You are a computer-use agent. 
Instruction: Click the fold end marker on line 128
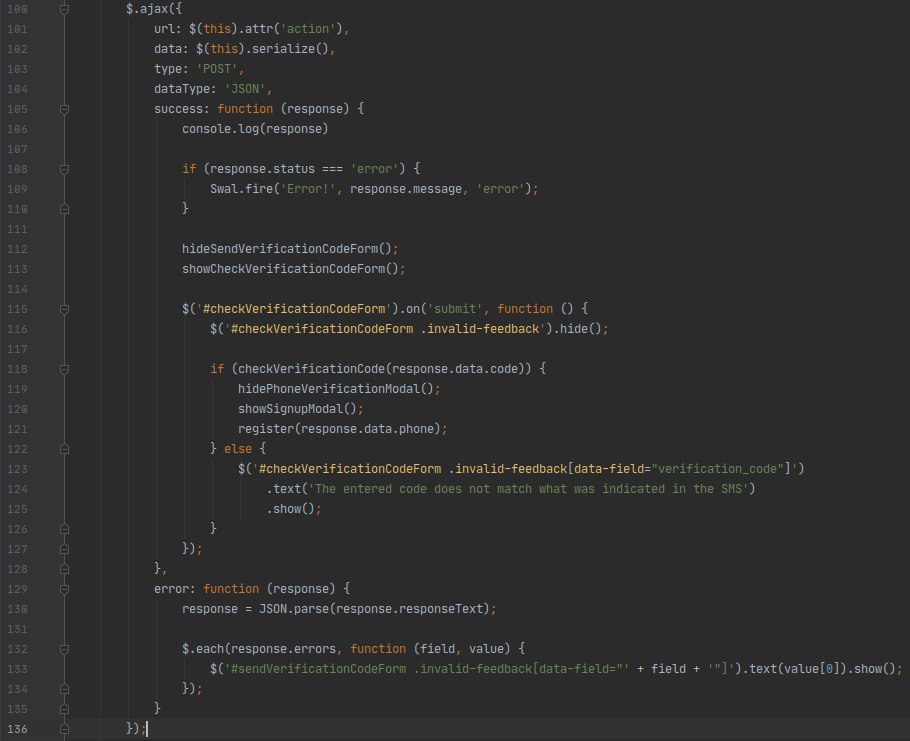click(64, 569)
